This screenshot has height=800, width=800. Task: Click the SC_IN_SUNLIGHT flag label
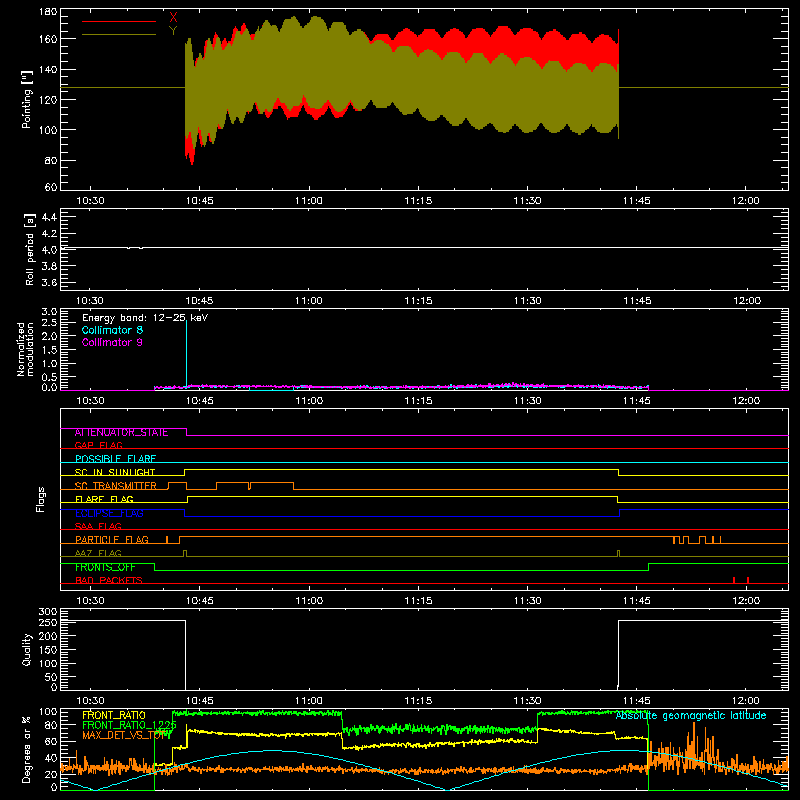point(115,472)
